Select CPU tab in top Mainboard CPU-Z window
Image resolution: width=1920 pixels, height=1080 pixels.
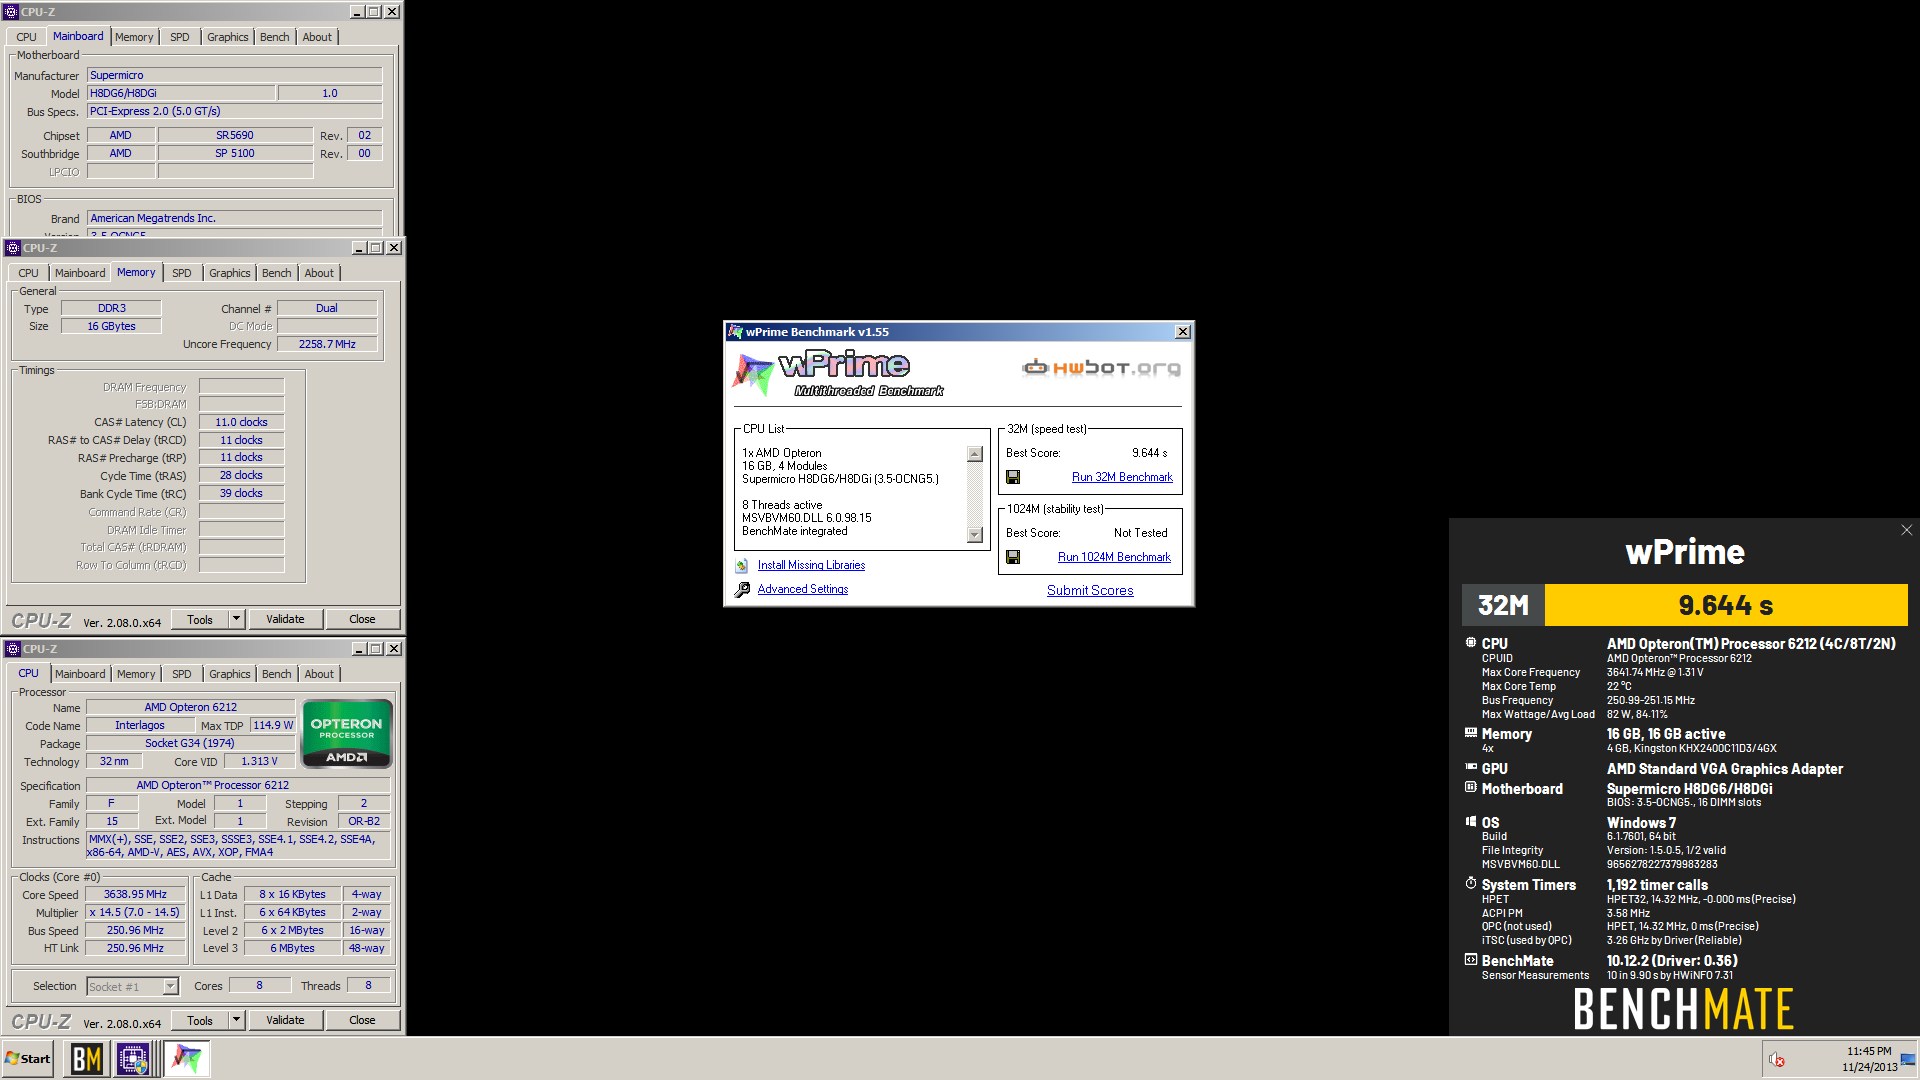click(27, 37)
